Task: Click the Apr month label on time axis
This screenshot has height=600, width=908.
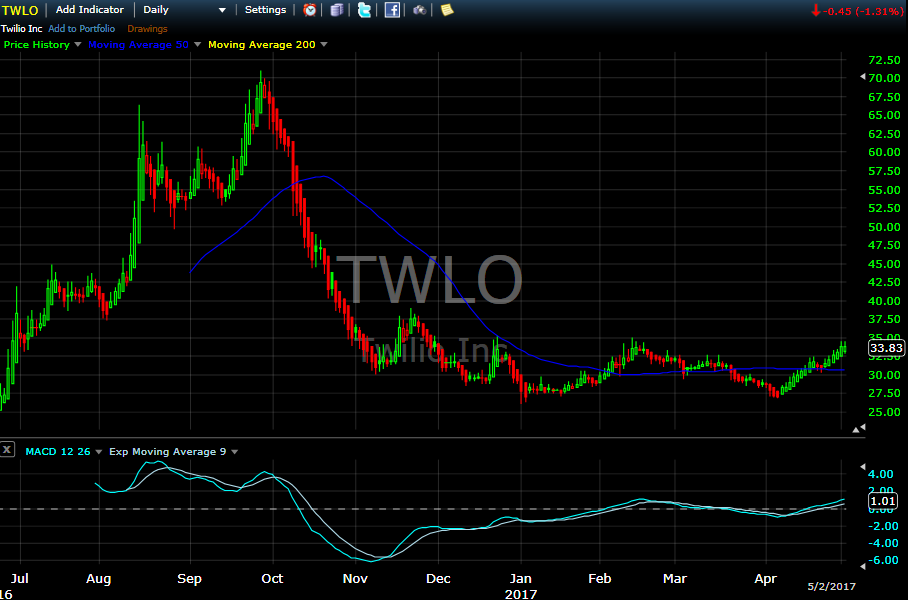Action: [x=766, y=579]
